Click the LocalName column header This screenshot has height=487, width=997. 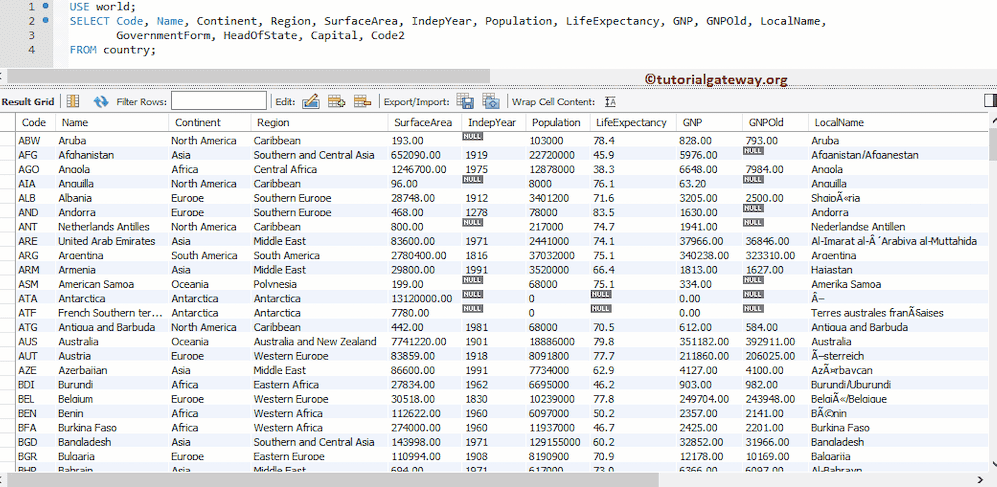[897, 123]
